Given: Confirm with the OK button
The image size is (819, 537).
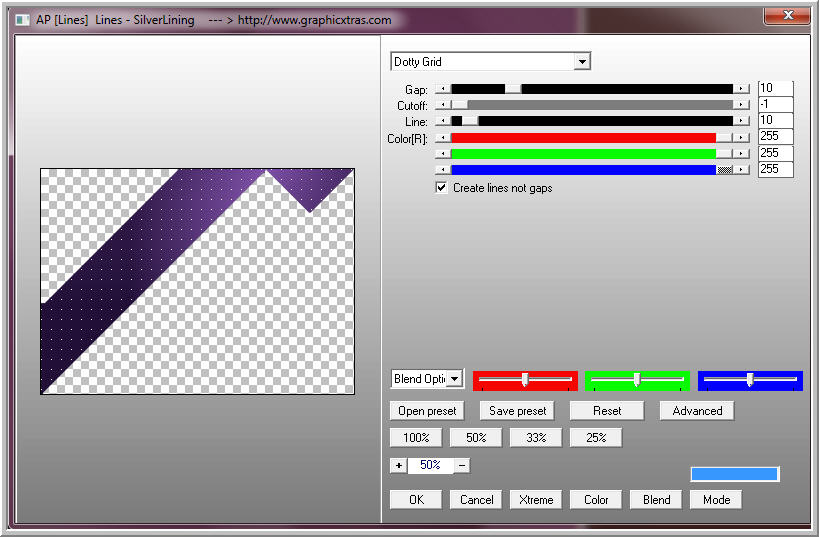Looking at the screenshot, I should [x=416, y=500].
